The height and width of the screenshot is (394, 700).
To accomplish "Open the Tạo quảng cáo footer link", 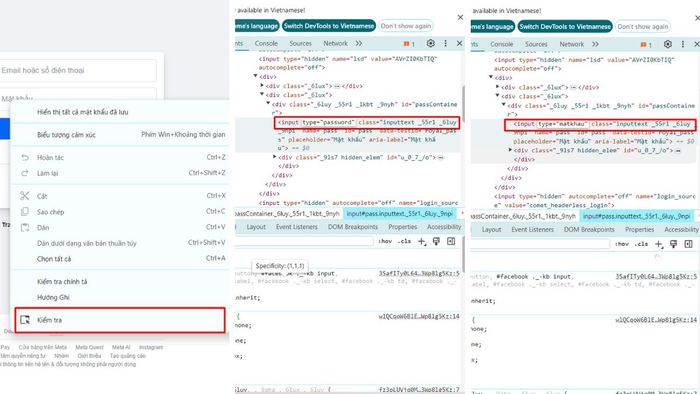I will pyautogui.click(x=128, y=356).
